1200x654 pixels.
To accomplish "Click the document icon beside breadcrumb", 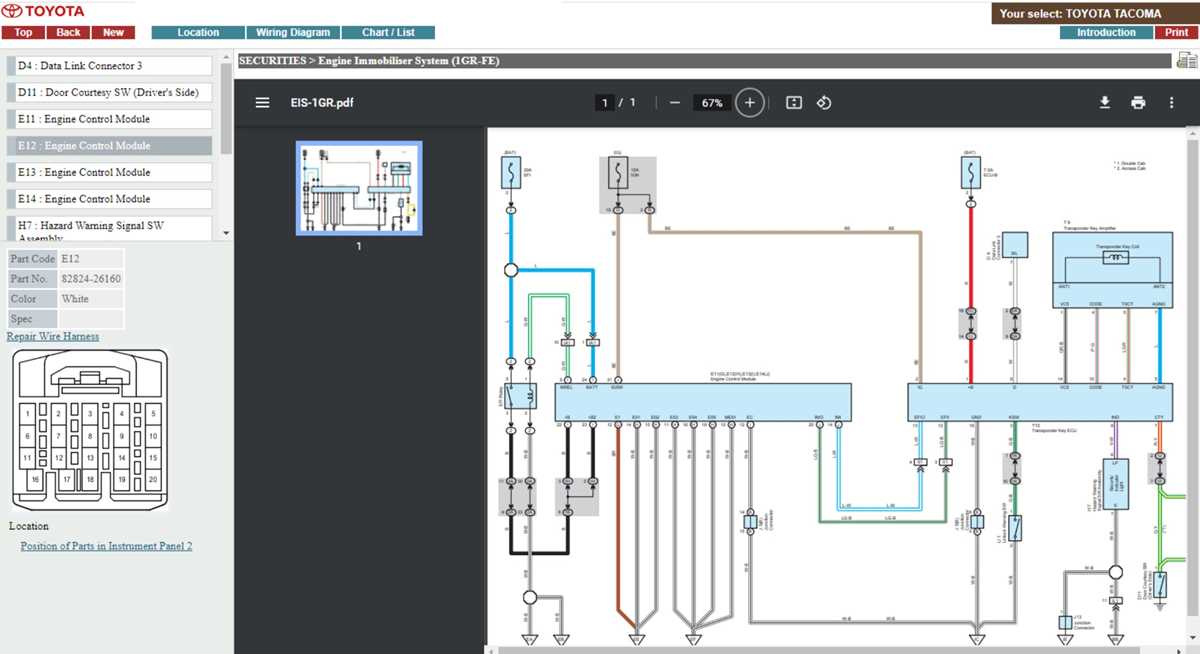I will coord(1186,61).
